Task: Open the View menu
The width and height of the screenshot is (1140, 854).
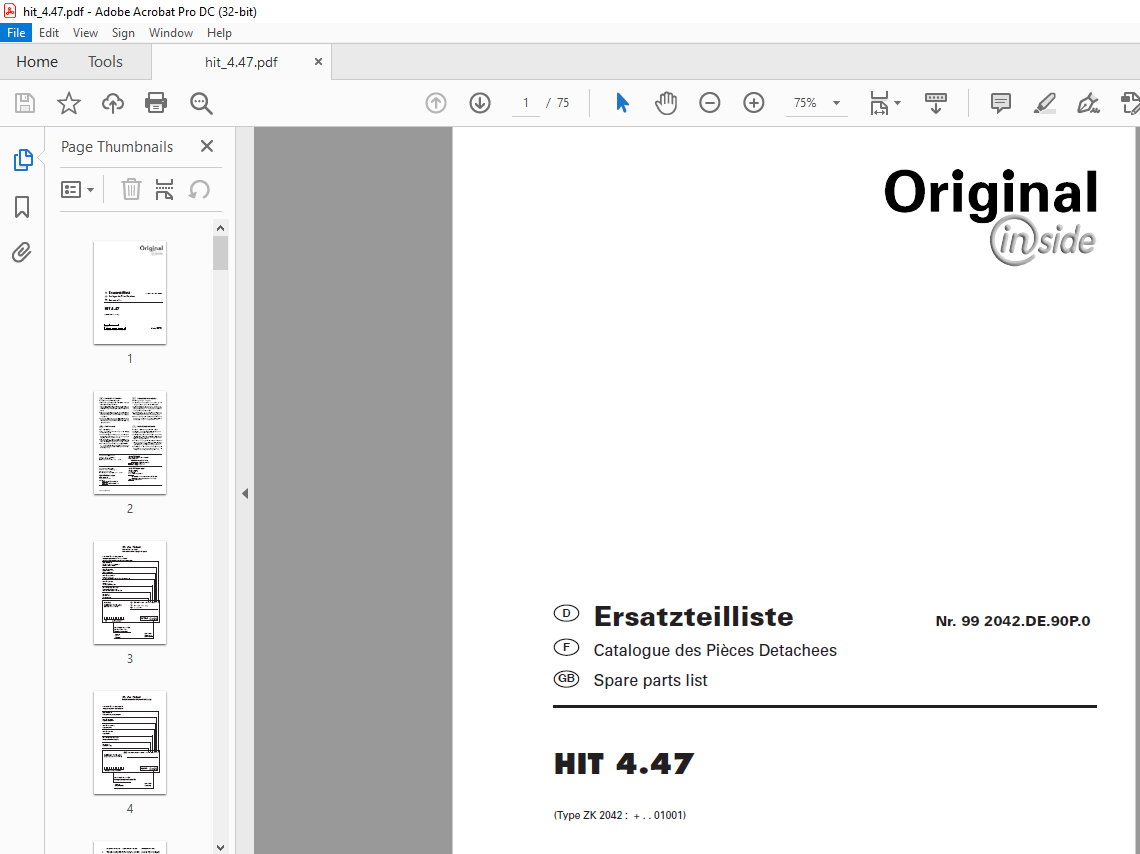Action: 85,33
